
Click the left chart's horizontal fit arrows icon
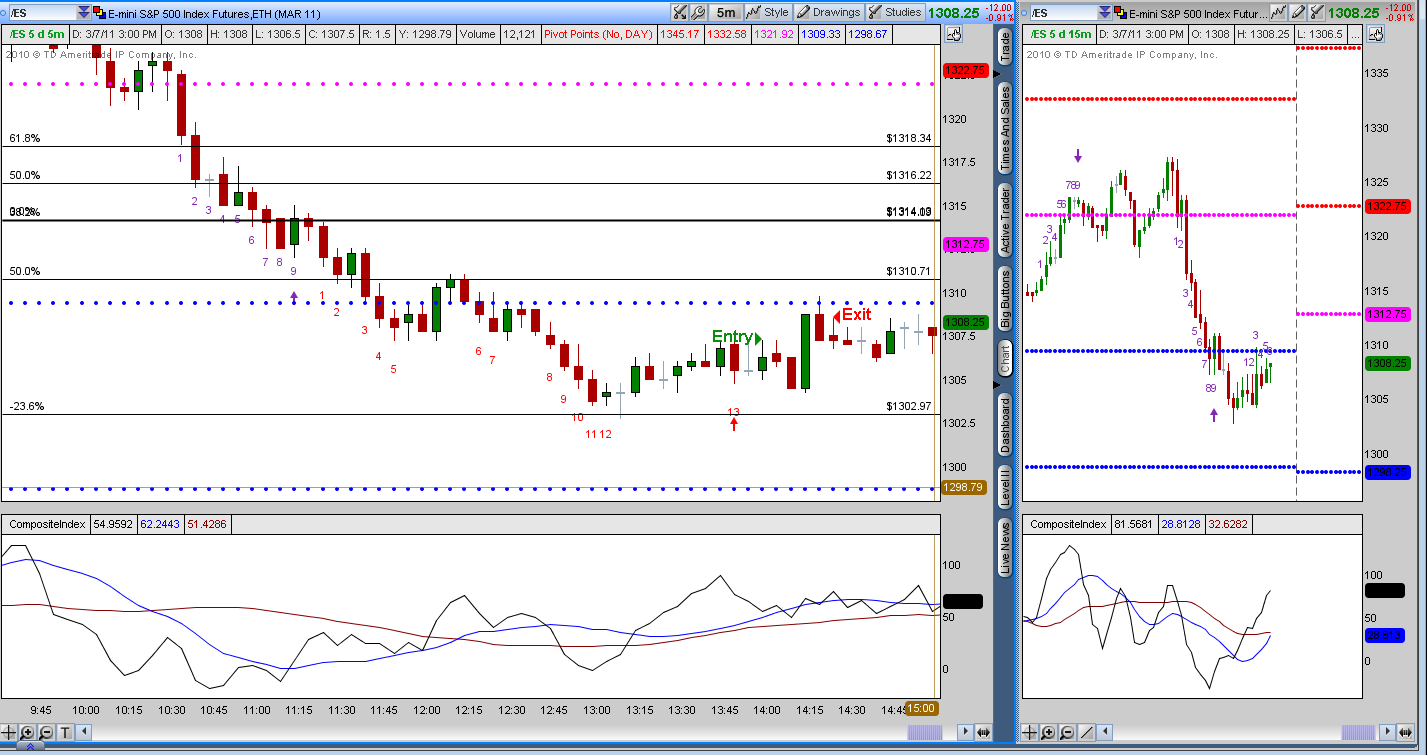click(x=982, y=732)
